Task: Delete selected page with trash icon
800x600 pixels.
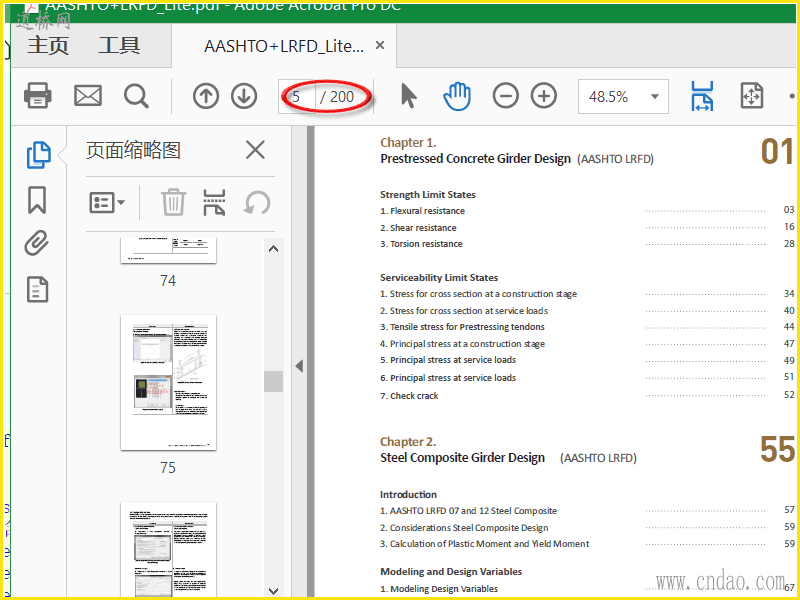Action: click(173, 203)
